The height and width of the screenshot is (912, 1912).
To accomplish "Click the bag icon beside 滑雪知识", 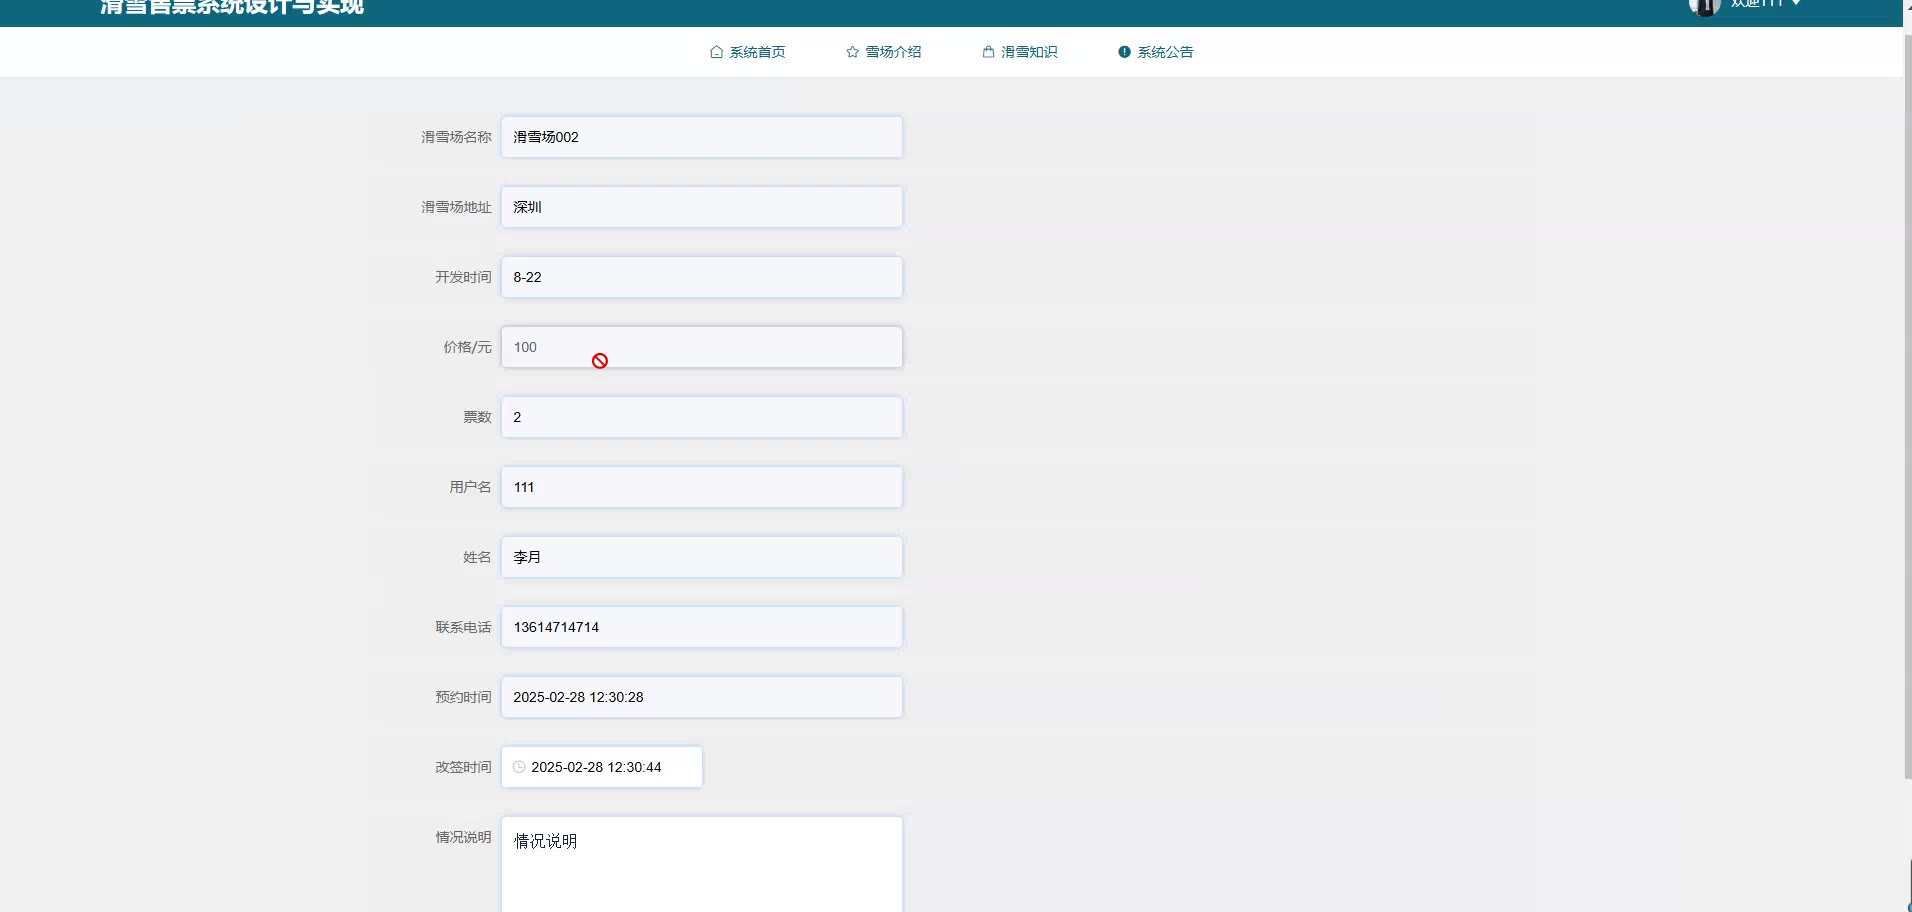I will (988, 52).
